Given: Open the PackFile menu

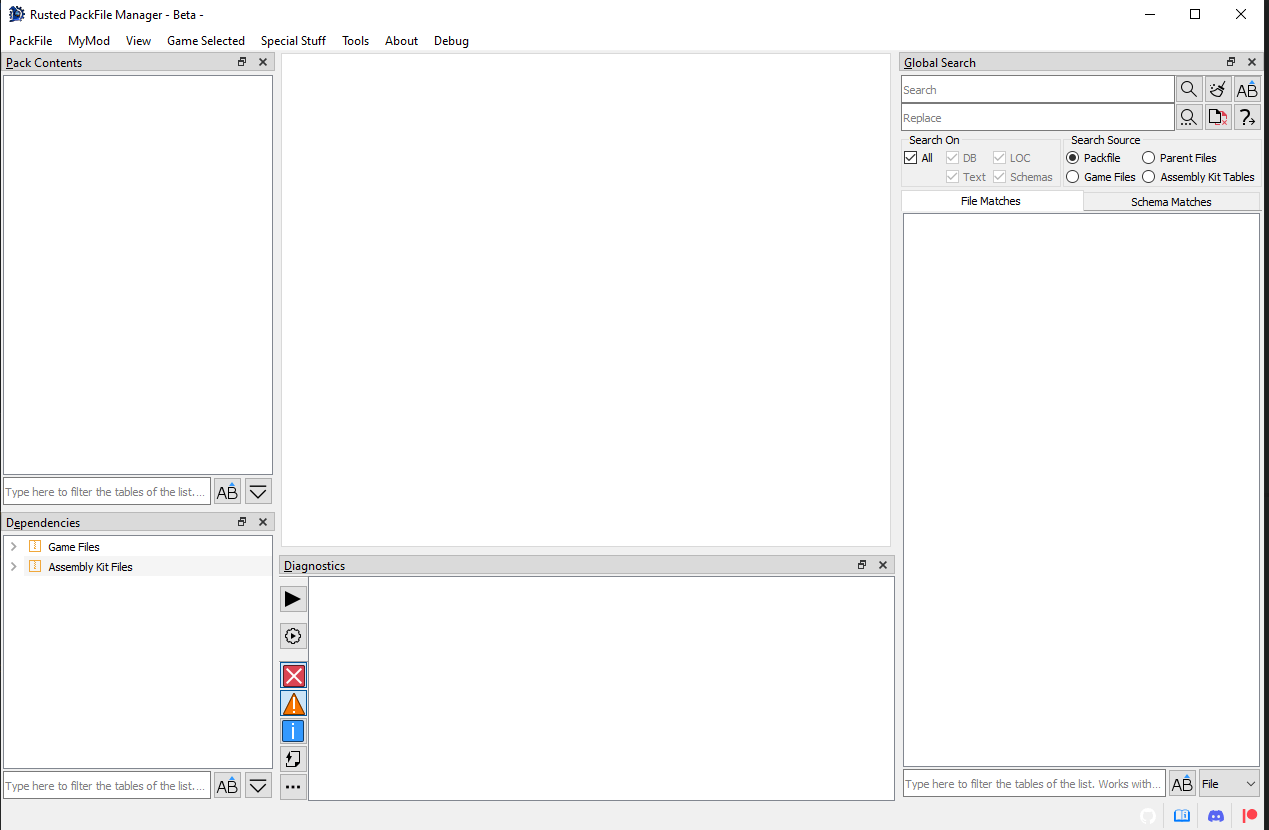Looking at the screenshot, I should [x=29, y=41].
